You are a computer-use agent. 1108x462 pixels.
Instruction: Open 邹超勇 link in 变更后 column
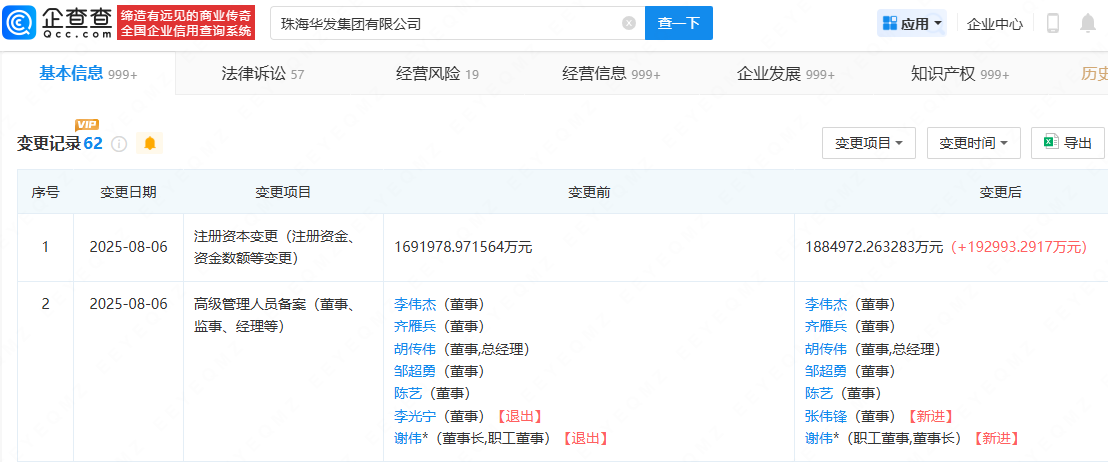click(826, 371)
